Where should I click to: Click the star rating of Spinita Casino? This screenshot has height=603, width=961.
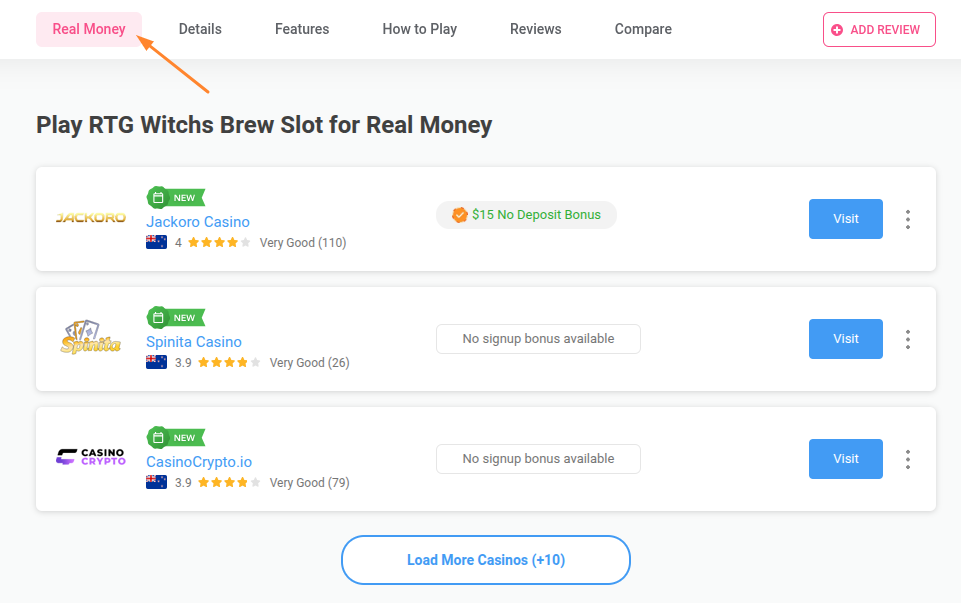230,363
